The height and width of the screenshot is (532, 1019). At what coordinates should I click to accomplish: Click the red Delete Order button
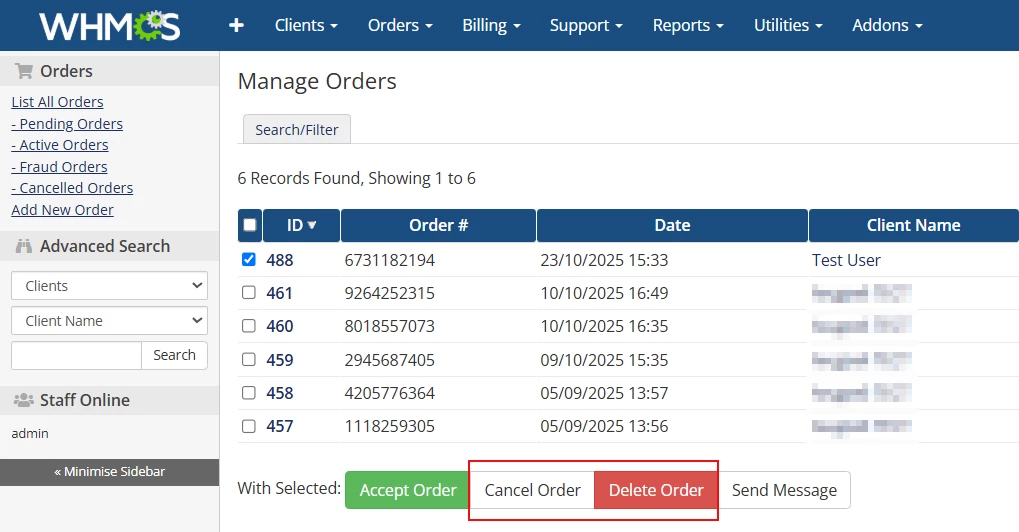pyautogui.click(x=656, y=490)
